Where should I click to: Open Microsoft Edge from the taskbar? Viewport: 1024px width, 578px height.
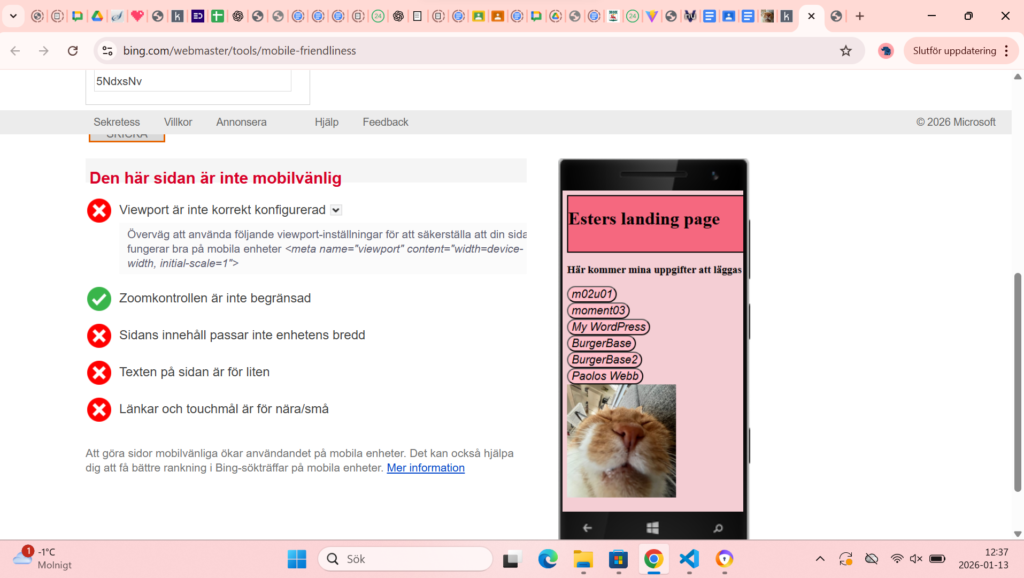(547, 559)
